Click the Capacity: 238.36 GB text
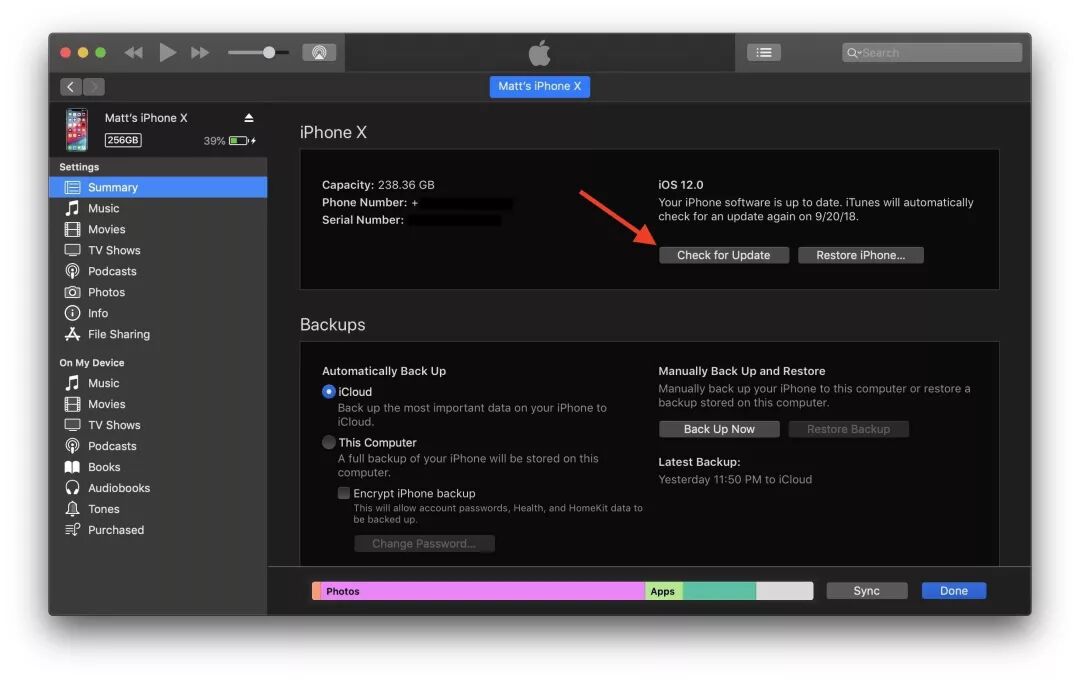This screenshot has width=1080, height=680. [378, 185]
